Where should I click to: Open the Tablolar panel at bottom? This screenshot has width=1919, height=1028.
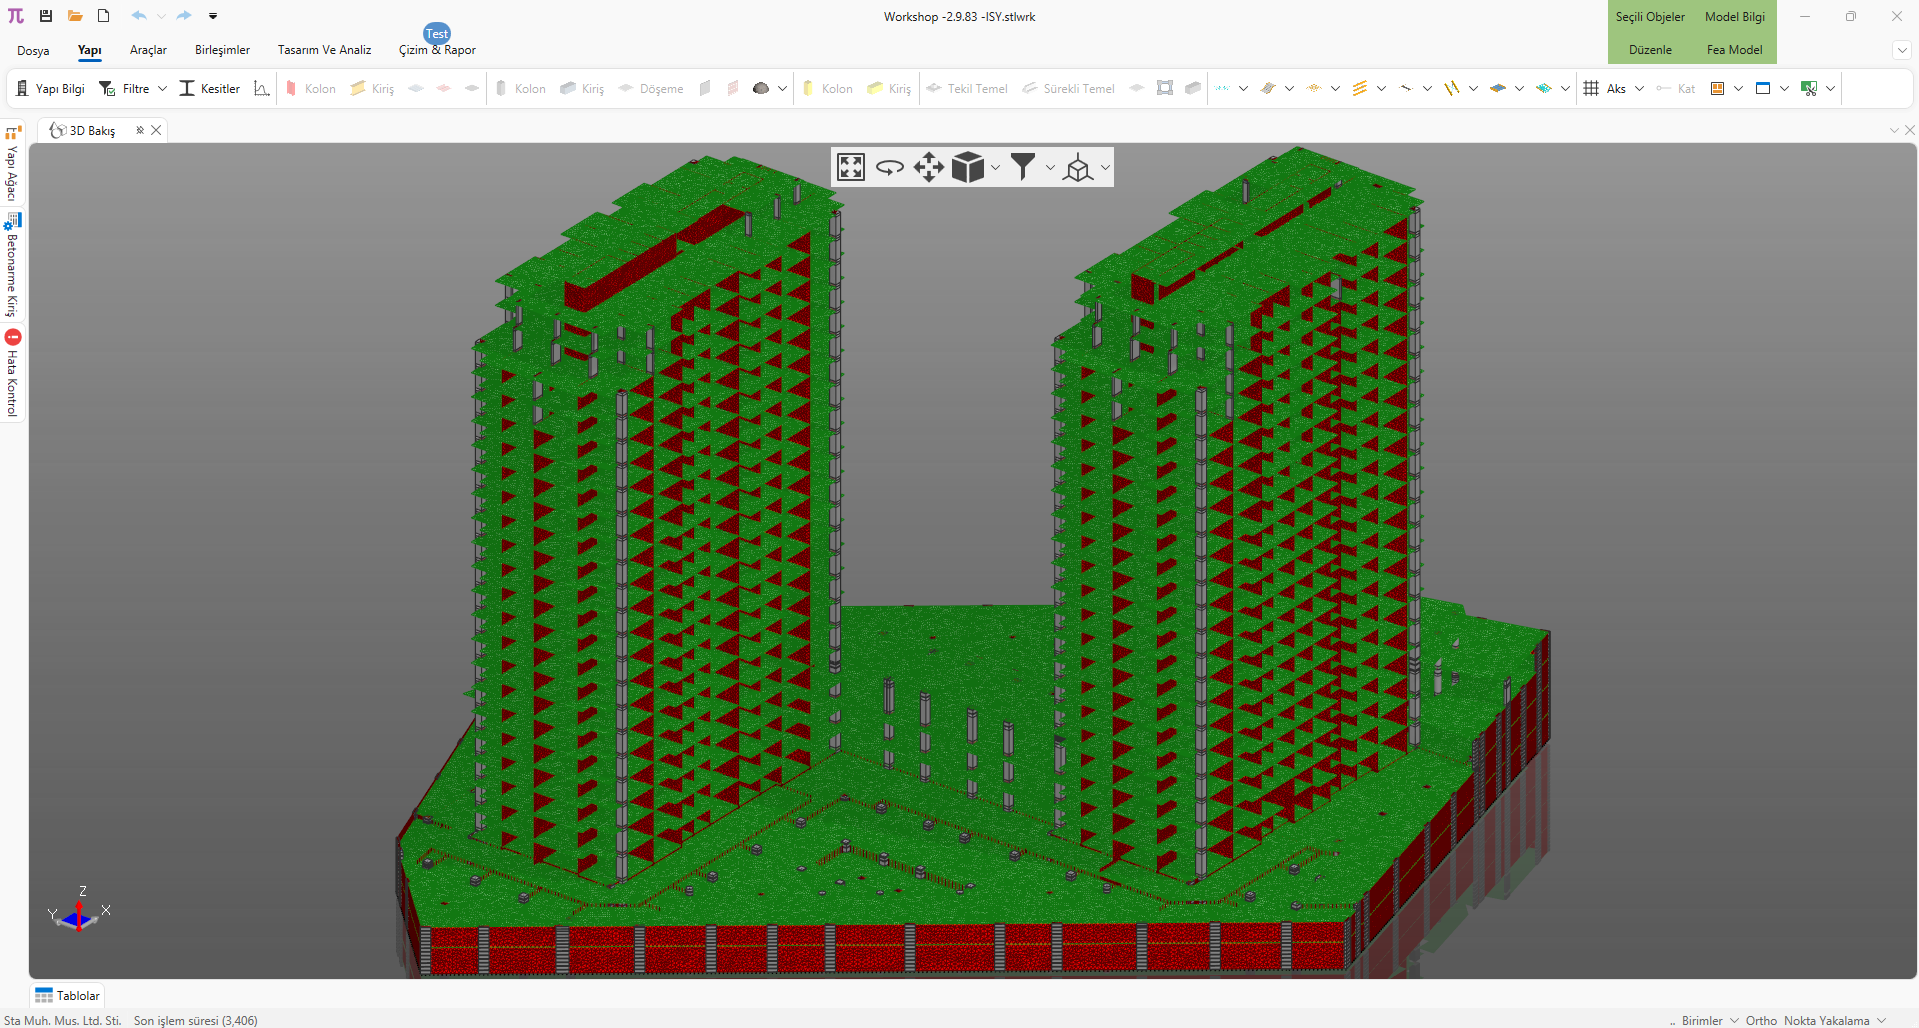coord(68,995)
